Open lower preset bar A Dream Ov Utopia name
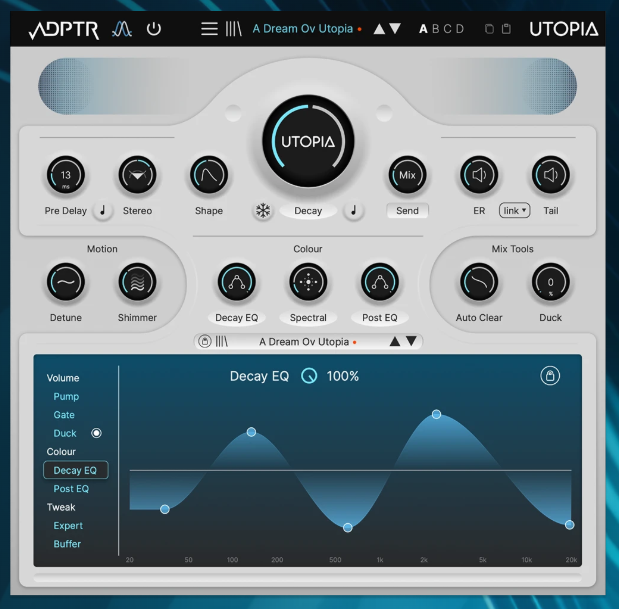This screenshot has width=619, height=609. (x=304, y=342)
